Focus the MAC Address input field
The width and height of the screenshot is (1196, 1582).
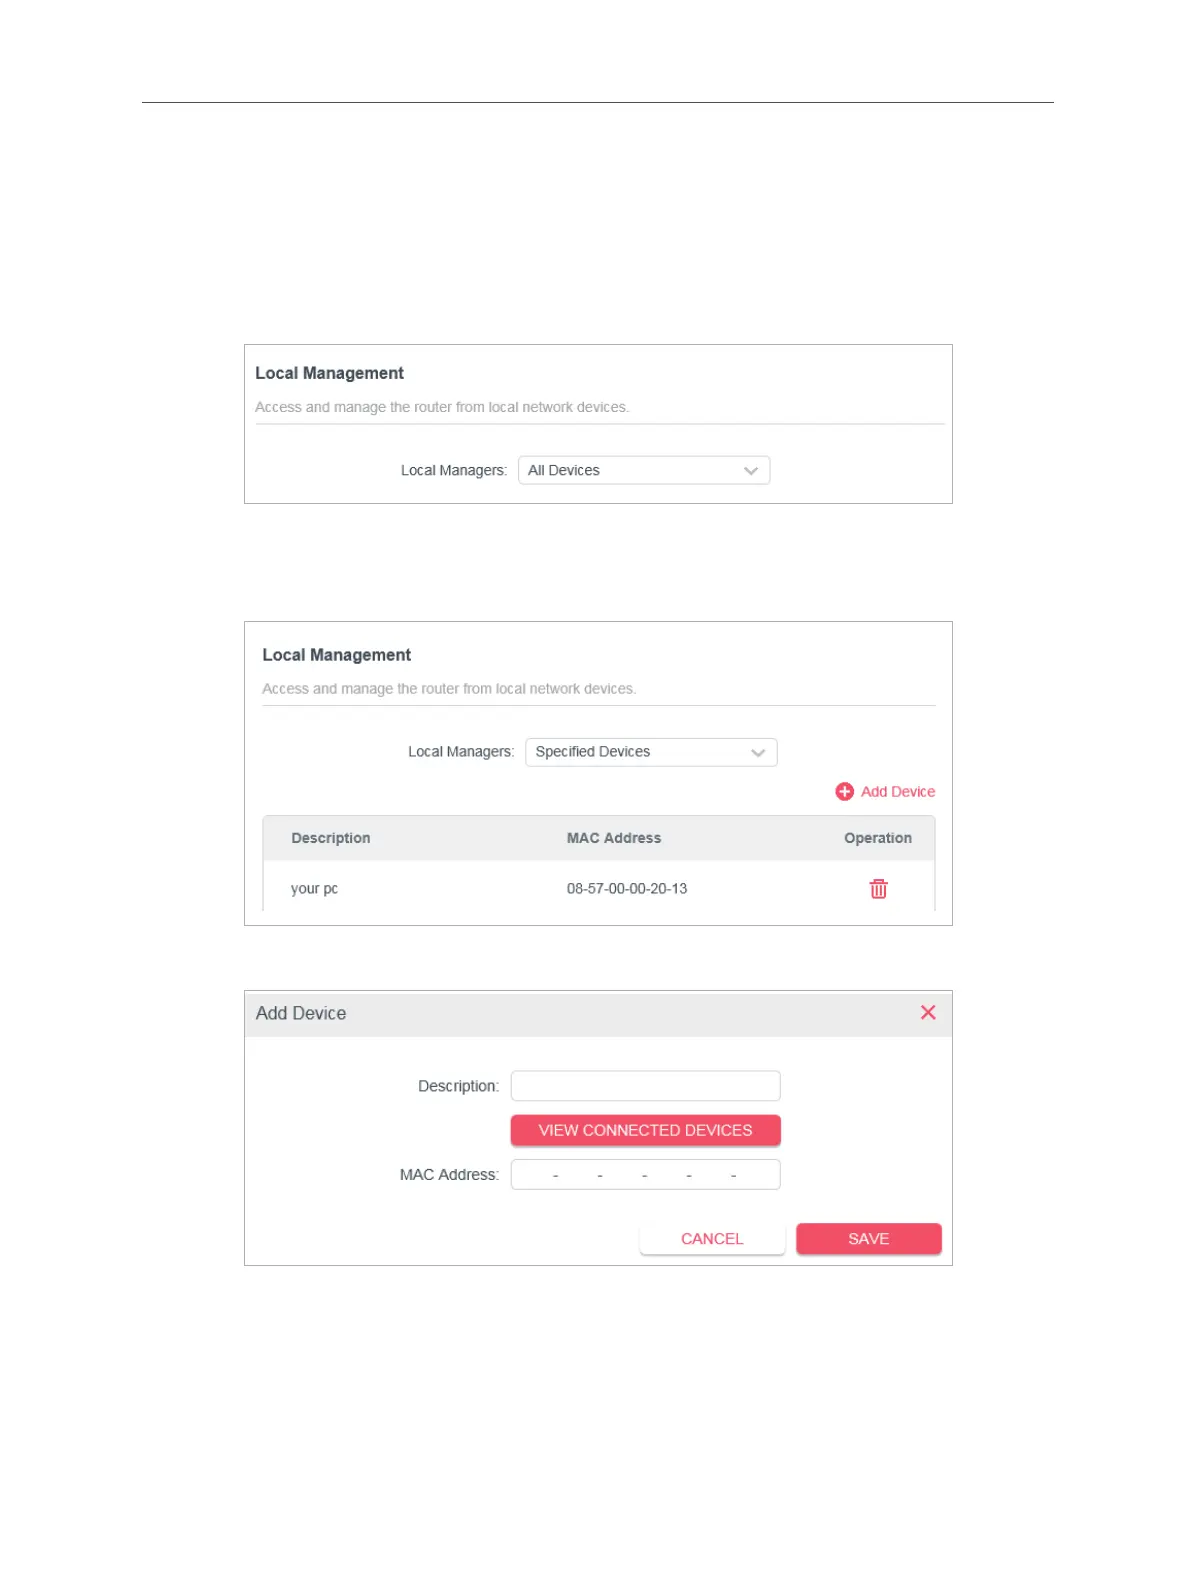coord(645,1174)
